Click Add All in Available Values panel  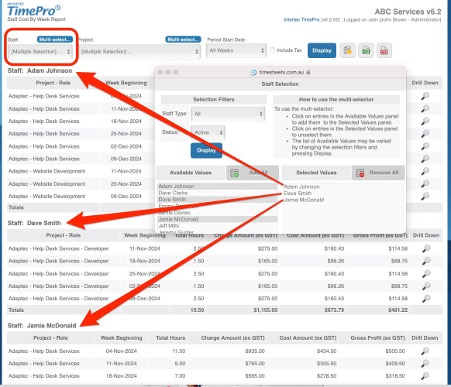252,173
